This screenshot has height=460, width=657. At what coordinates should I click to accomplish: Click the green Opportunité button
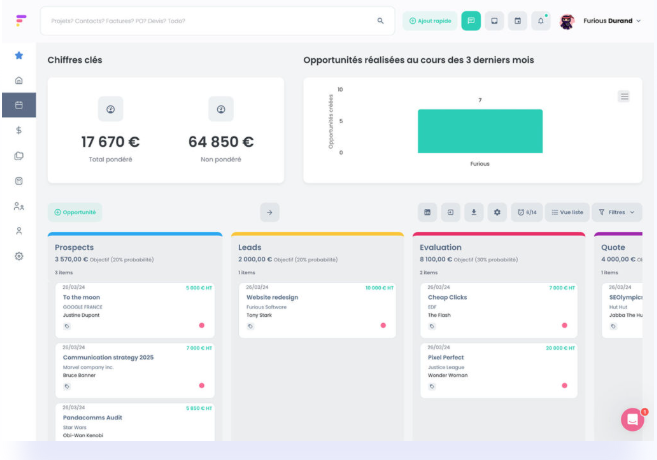point(75,212)
